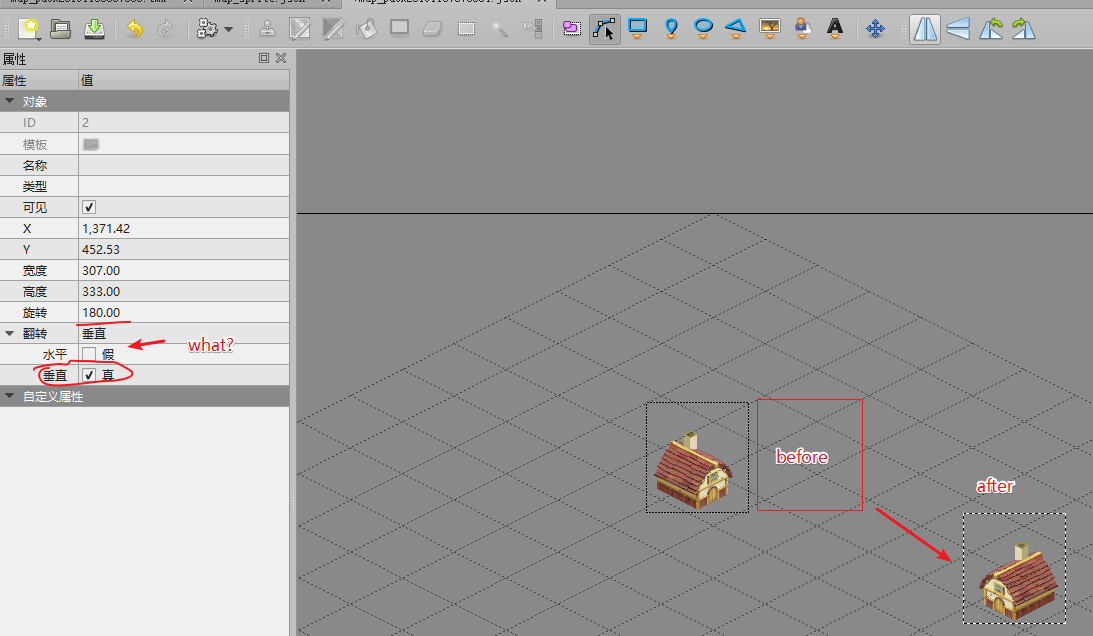1093x636 pixels.
Task: Click the 类型 value field
Action: pyautogui.click(x=184, y=186)
